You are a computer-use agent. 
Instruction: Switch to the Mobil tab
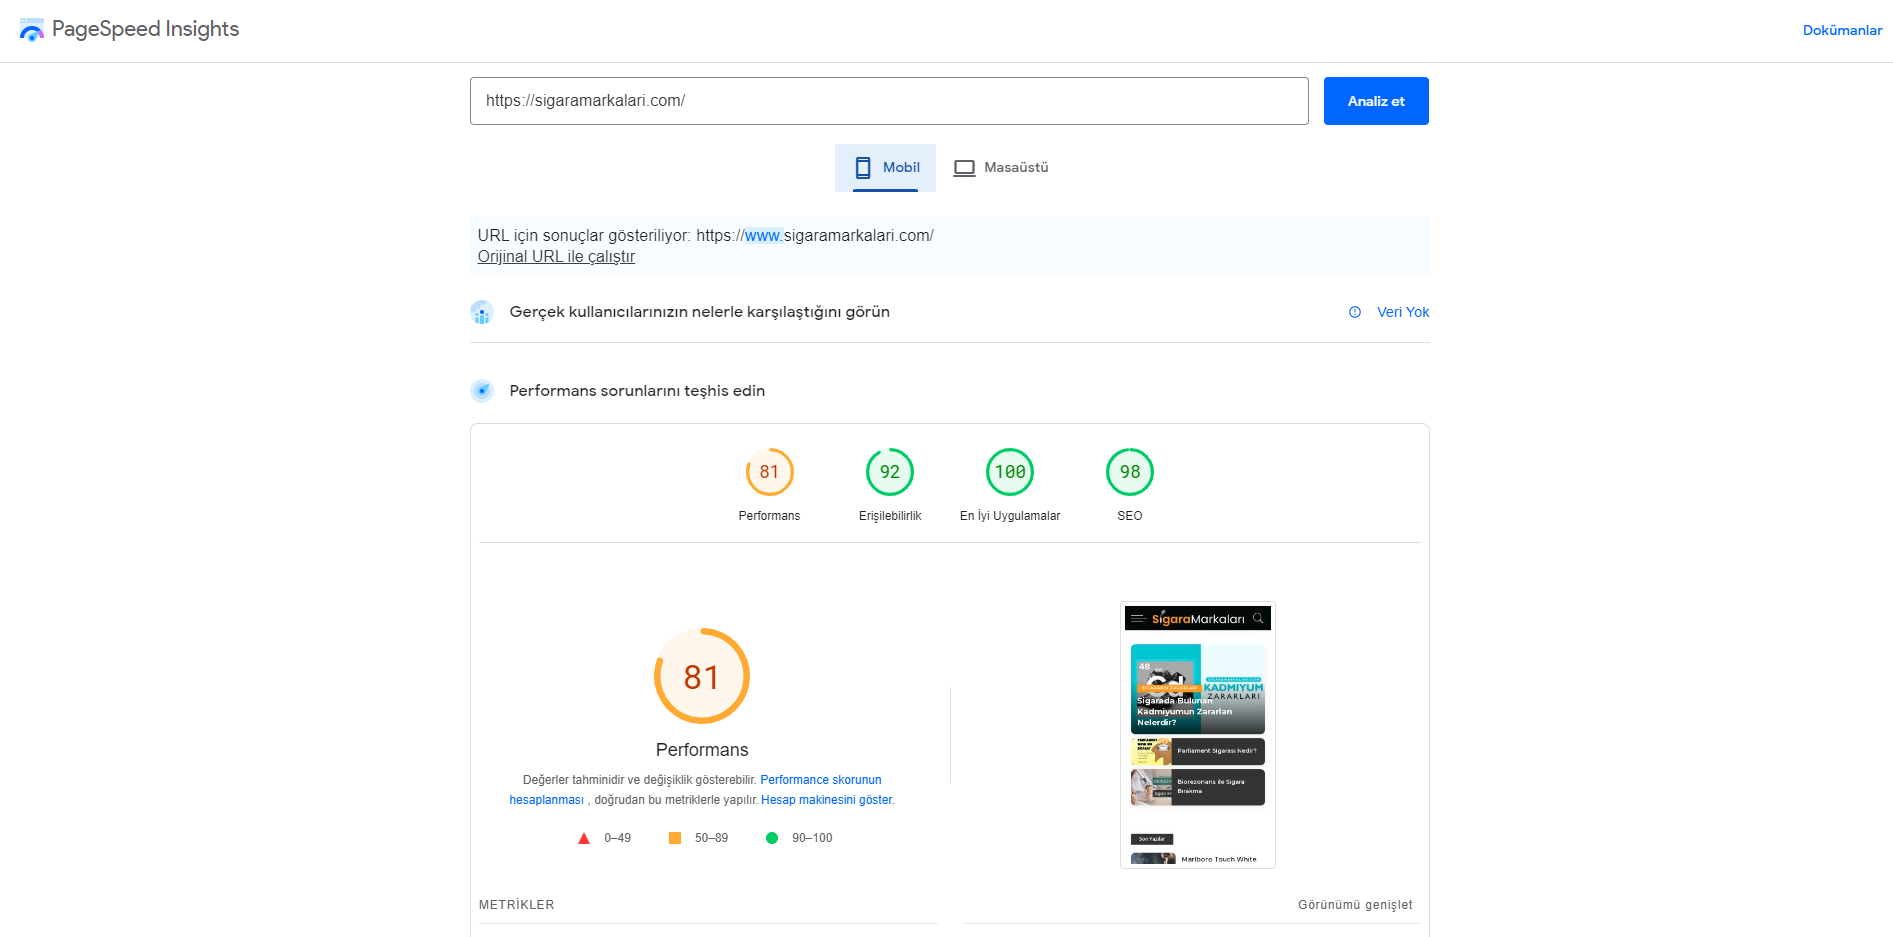(x=885, y=168)
